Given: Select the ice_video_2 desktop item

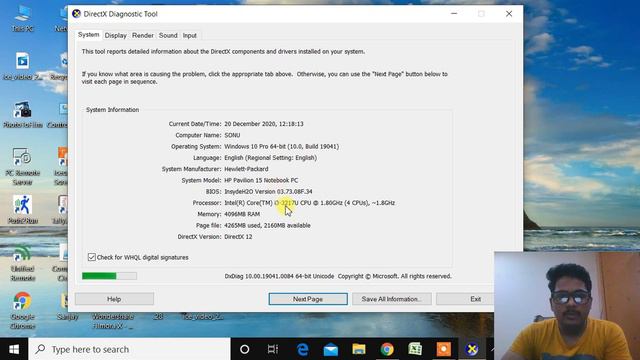Looking at the screenshot, I should click(202, 317).
